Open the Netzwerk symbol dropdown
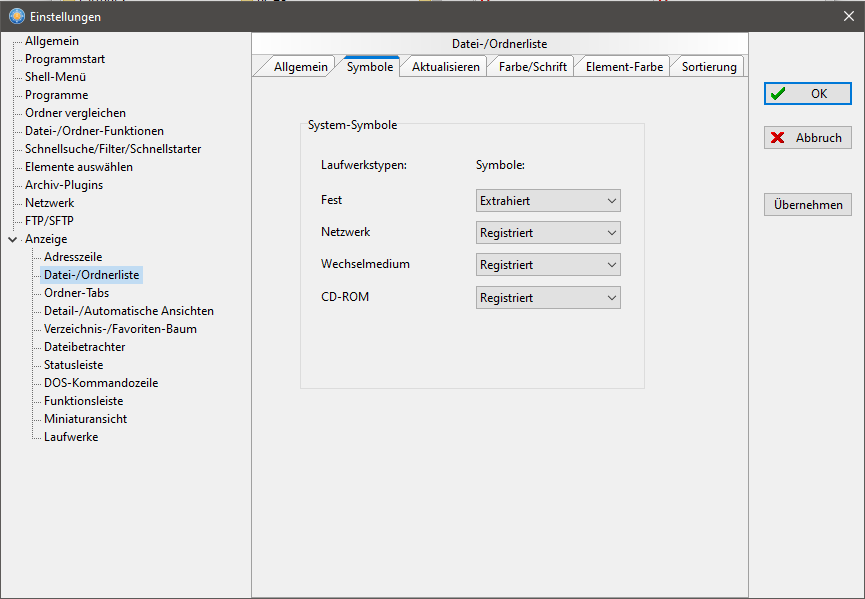The image size is (865, 599). coord(548,233)
